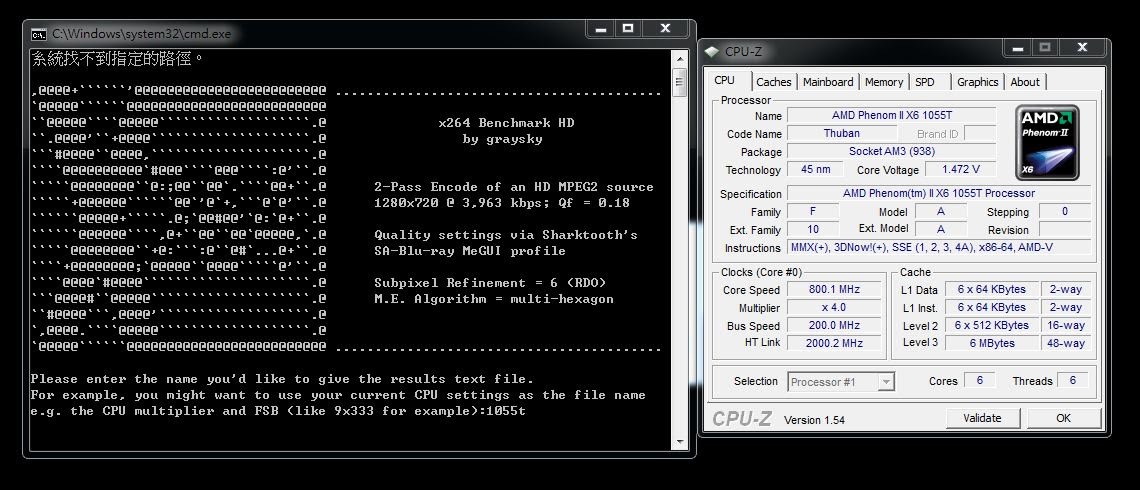Click the Name field AMD Phenom II X6 1055T
This screenshot has width=1140, height=490.
pyautogui.click(x=891, y=116)
